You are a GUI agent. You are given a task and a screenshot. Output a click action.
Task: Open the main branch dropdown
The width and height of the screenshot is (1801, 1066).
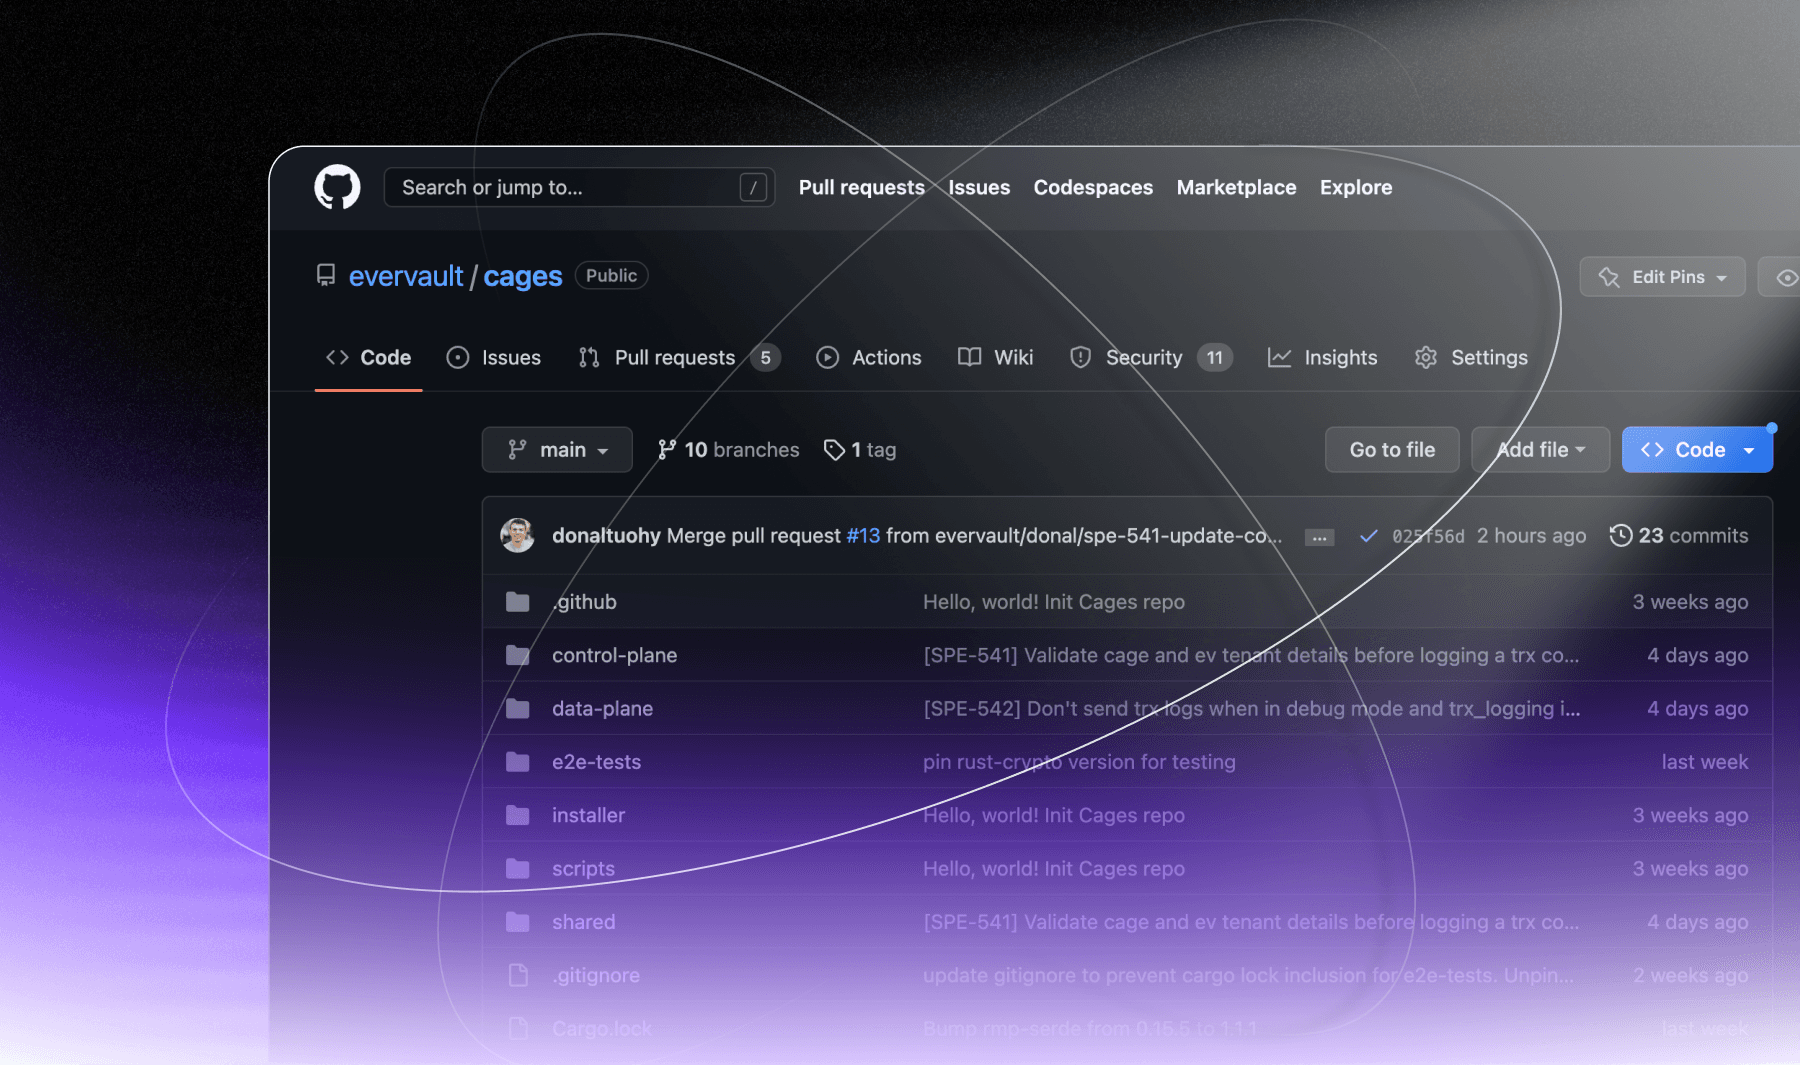click(x=557, y=450)
